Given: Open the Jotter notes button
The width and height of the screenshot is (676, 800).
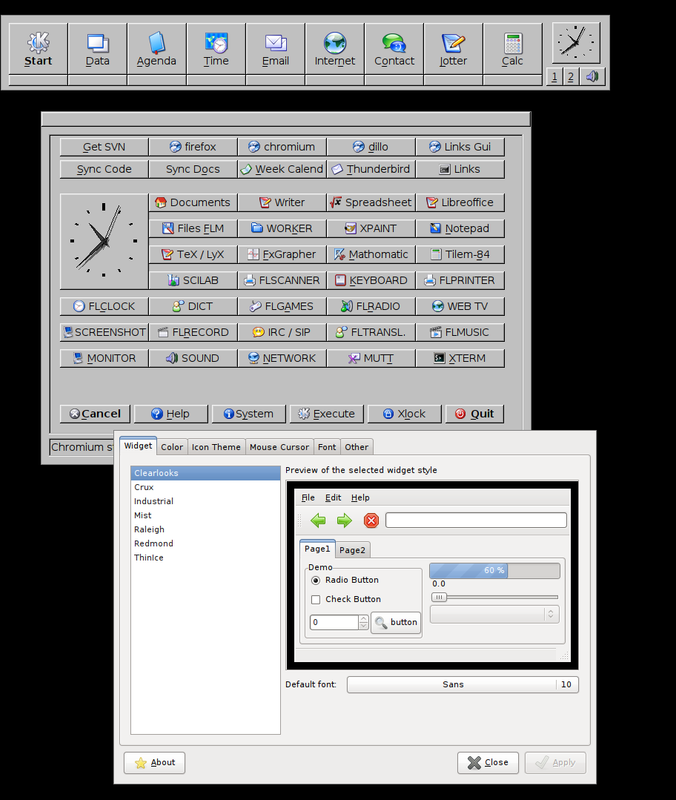Looking at the screenshot, I should (x=453, y=49).
